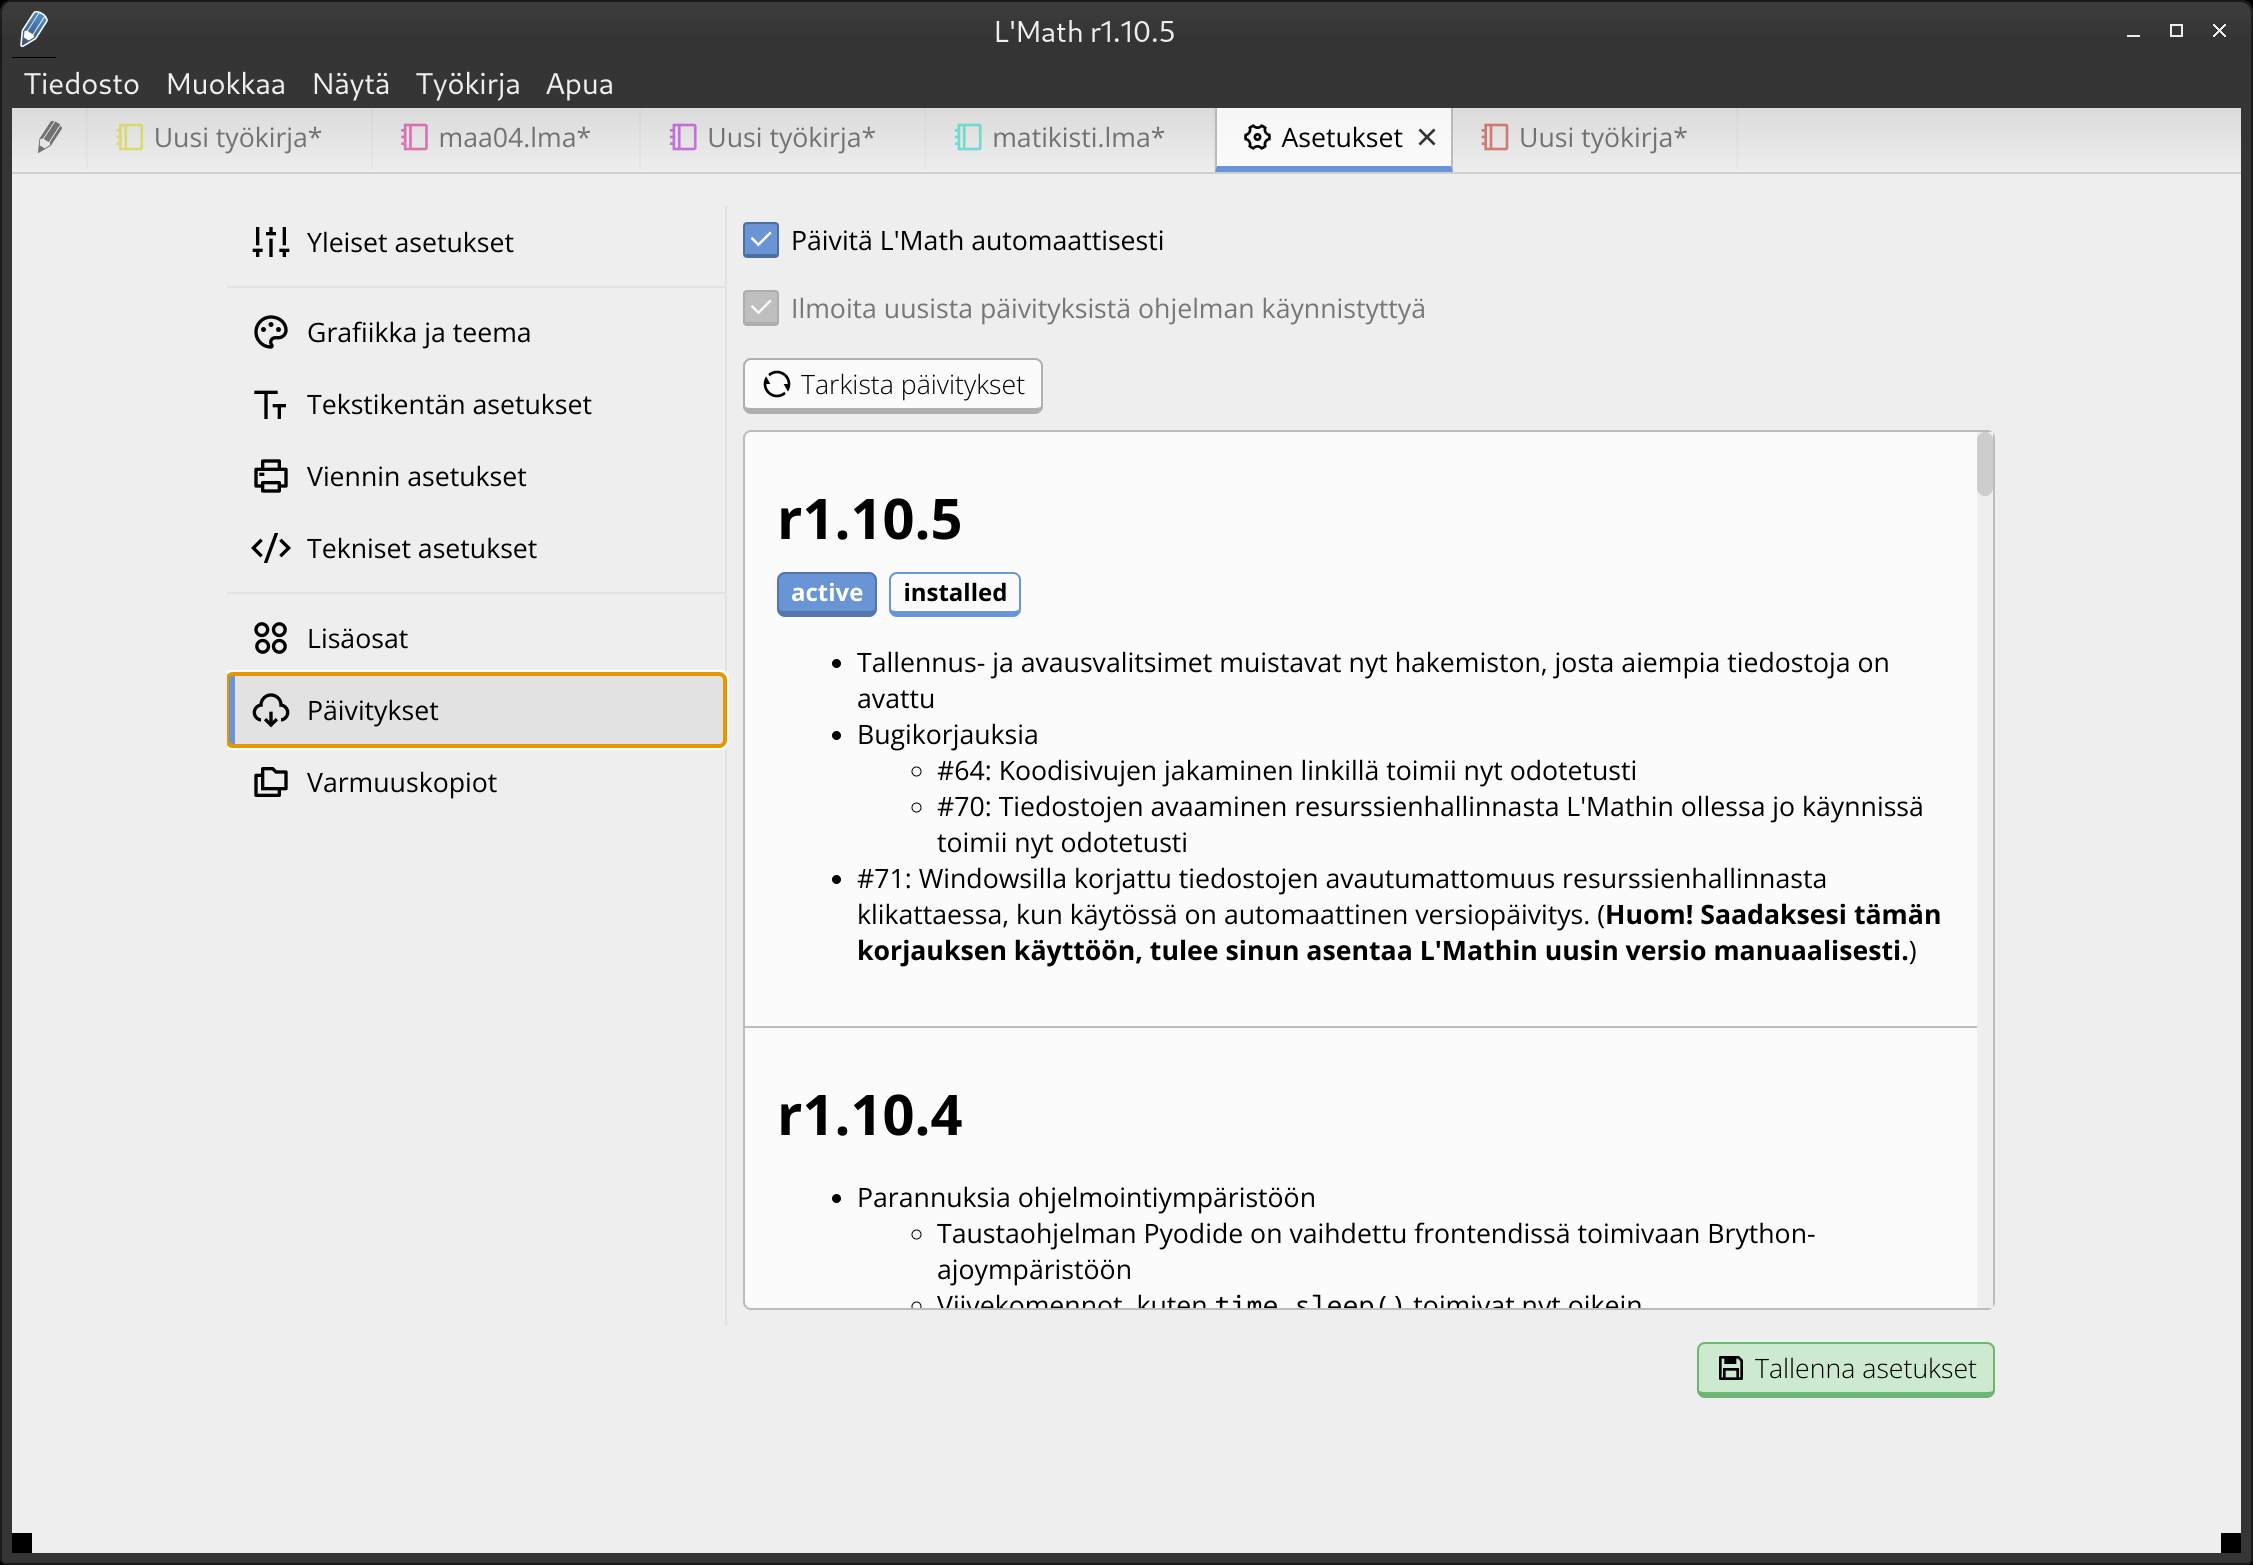Viewport: 2253px width, 1565px height.
Task: Click the code brackets icon beside Tekniset asetukset
Action: [x=271, y=548]
